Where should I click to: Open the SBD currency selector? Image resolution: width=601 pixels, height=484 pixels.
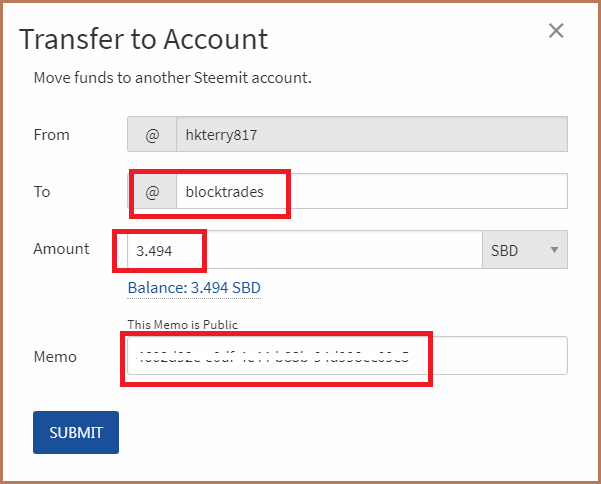click(x=523, y=250)
